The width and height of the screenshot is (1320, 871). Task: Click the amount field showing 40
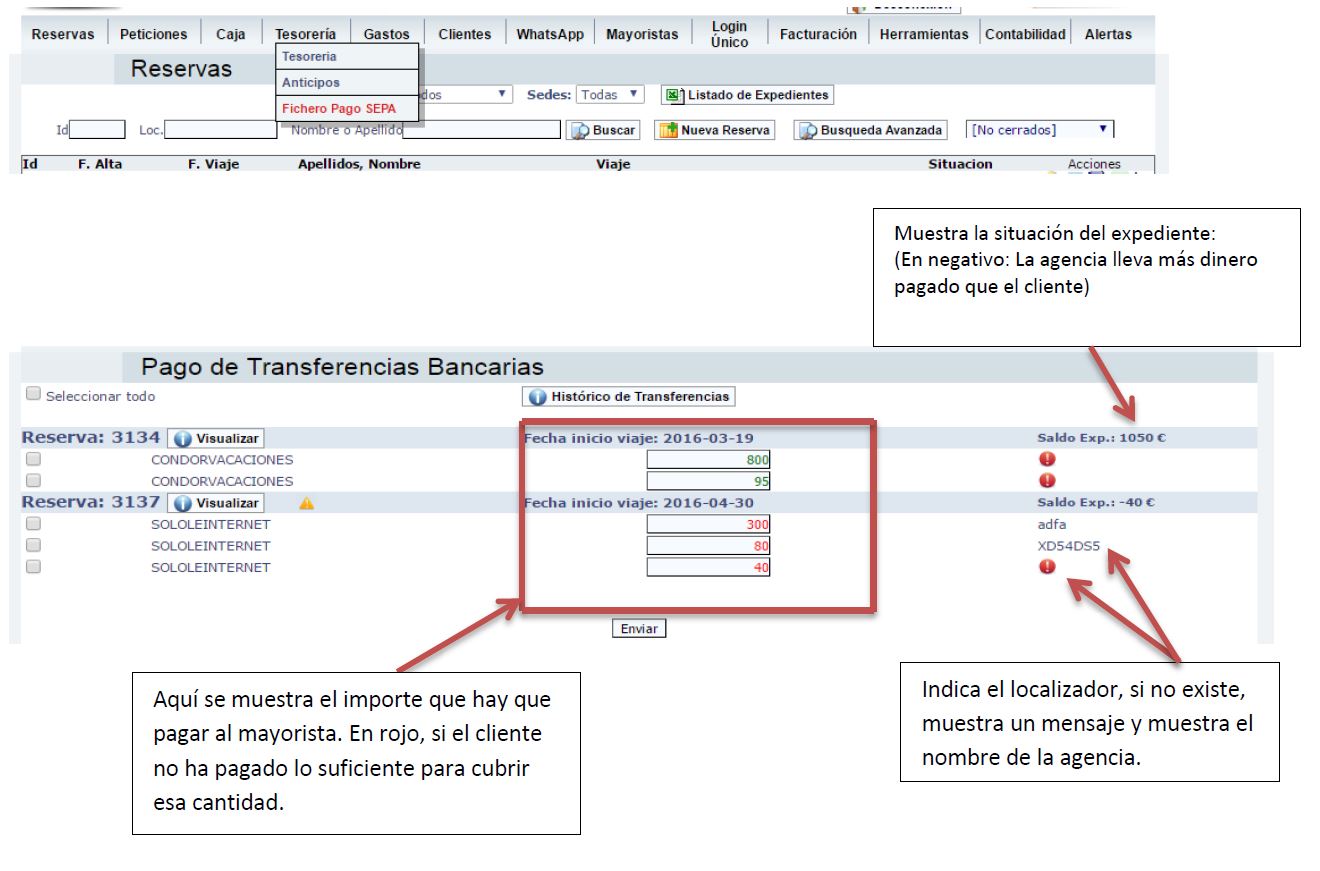pos(708,567)
